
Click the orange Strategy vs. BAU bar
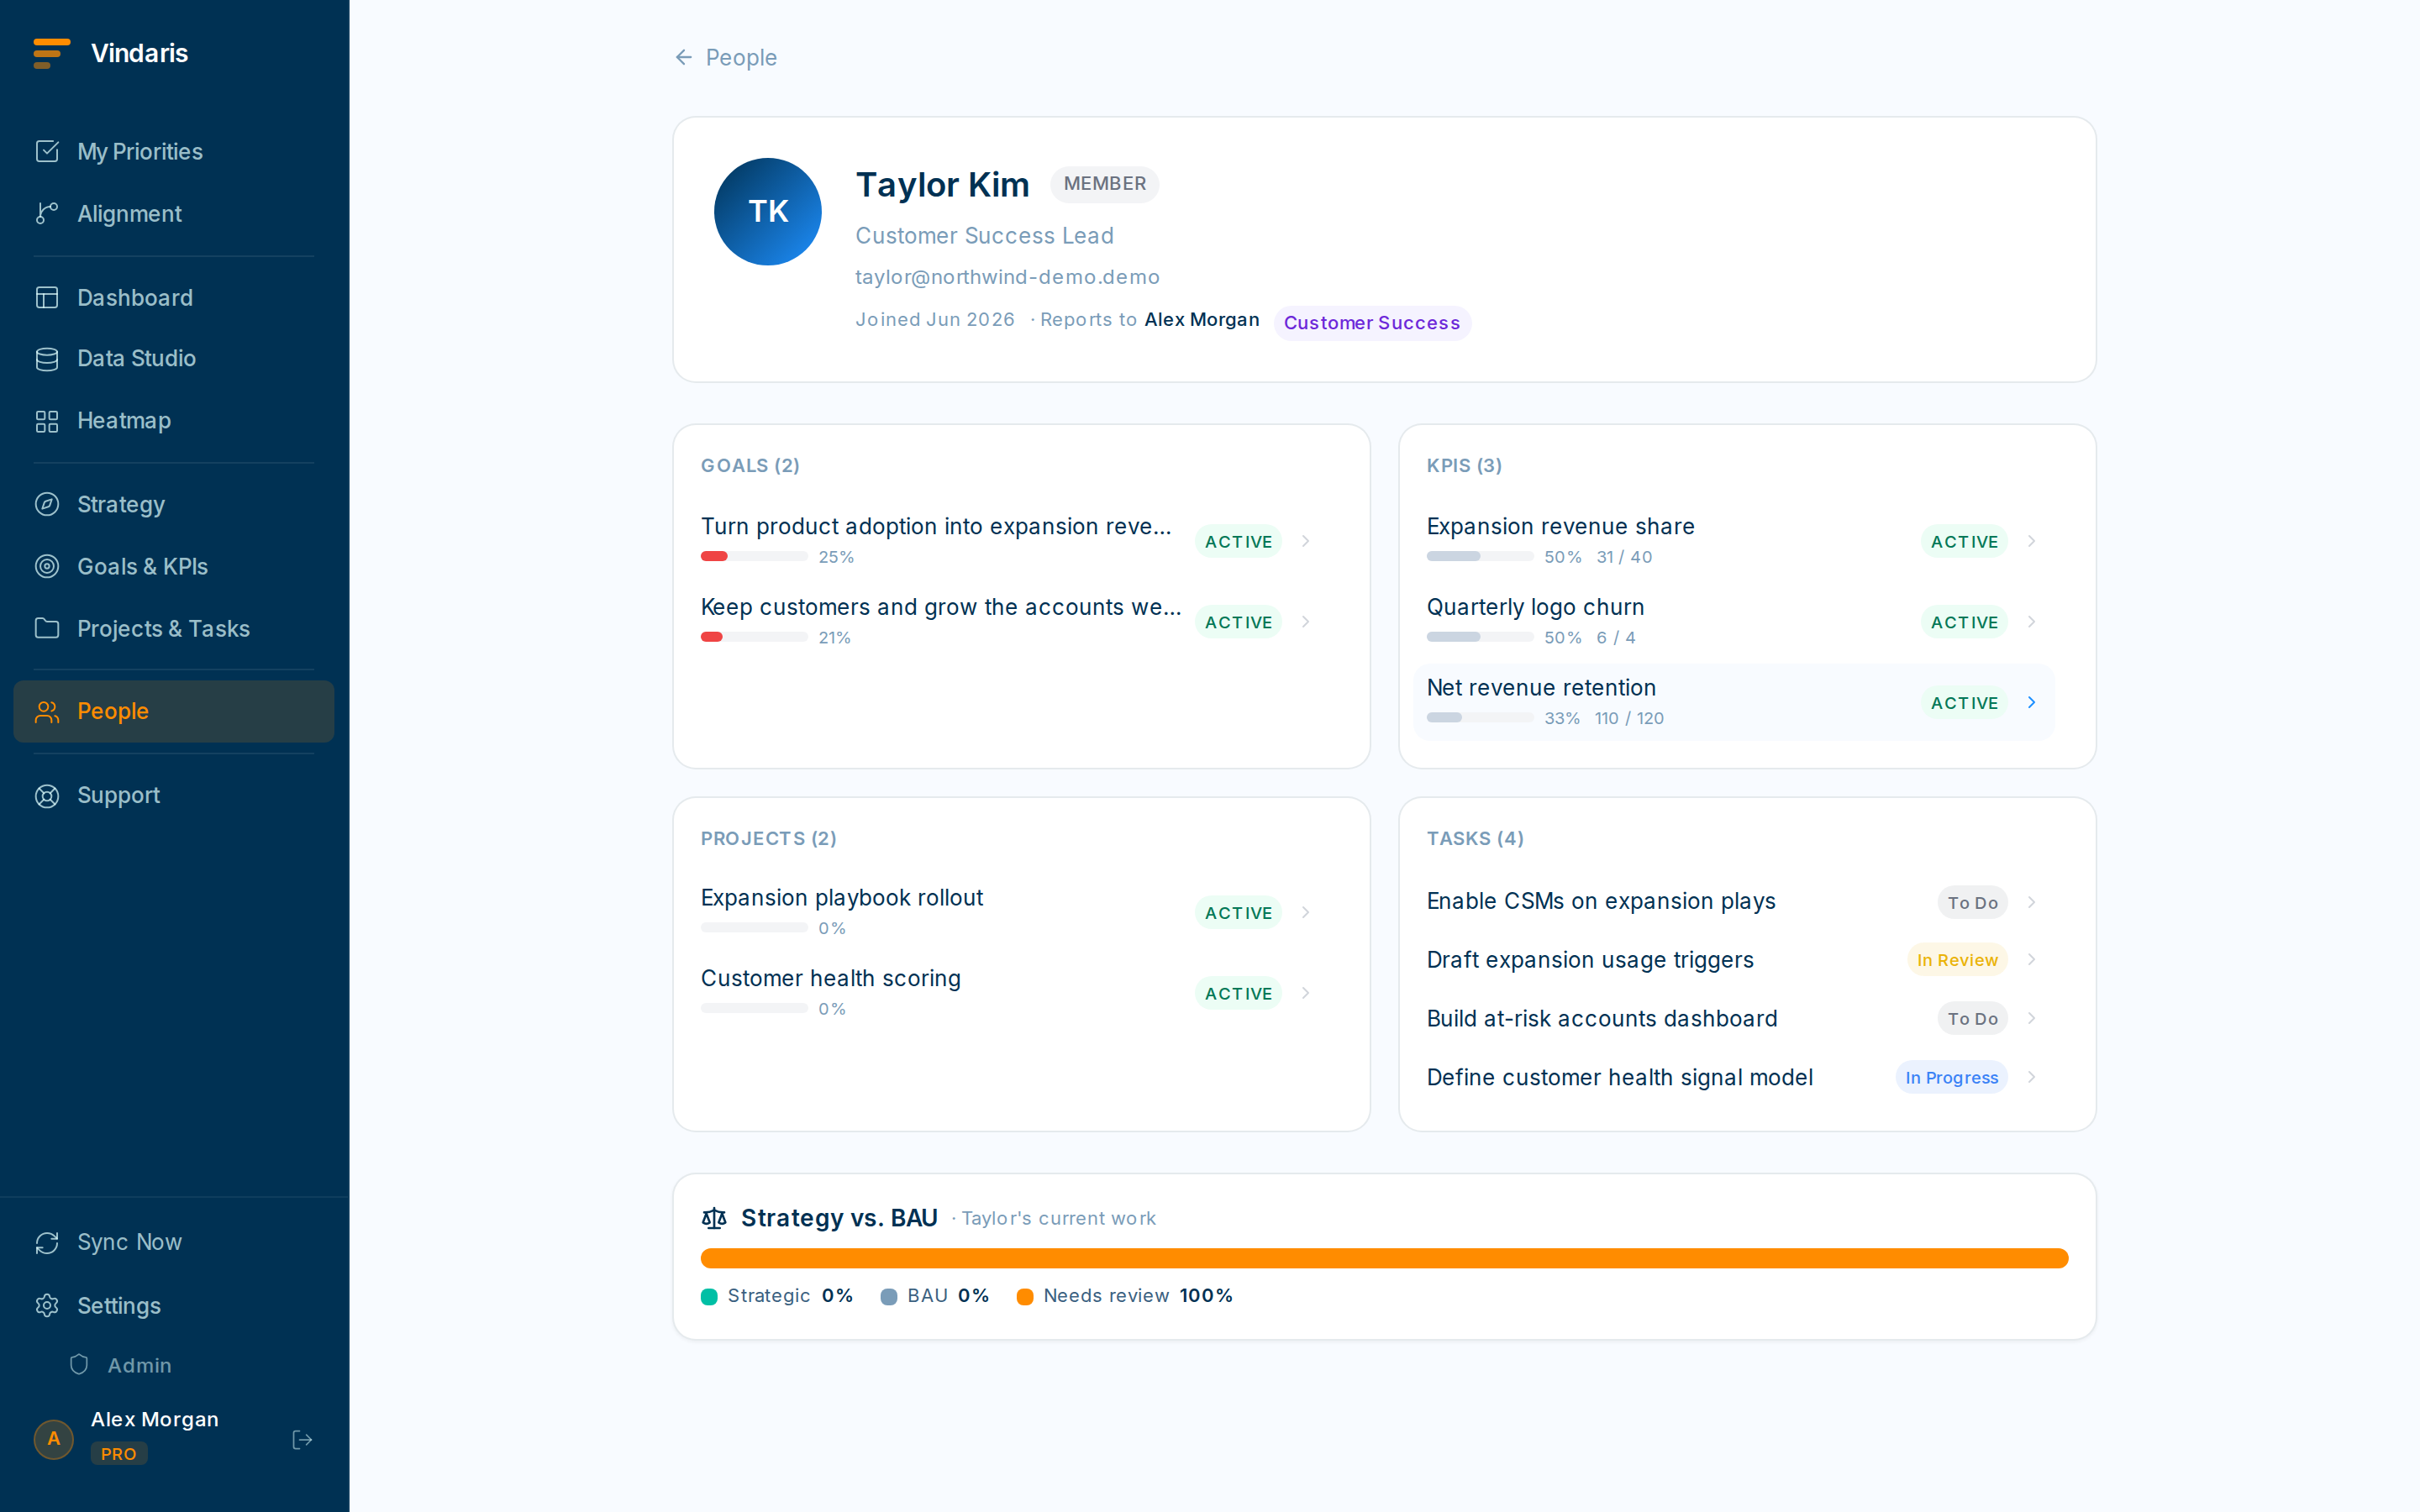coord(1384,1258)
